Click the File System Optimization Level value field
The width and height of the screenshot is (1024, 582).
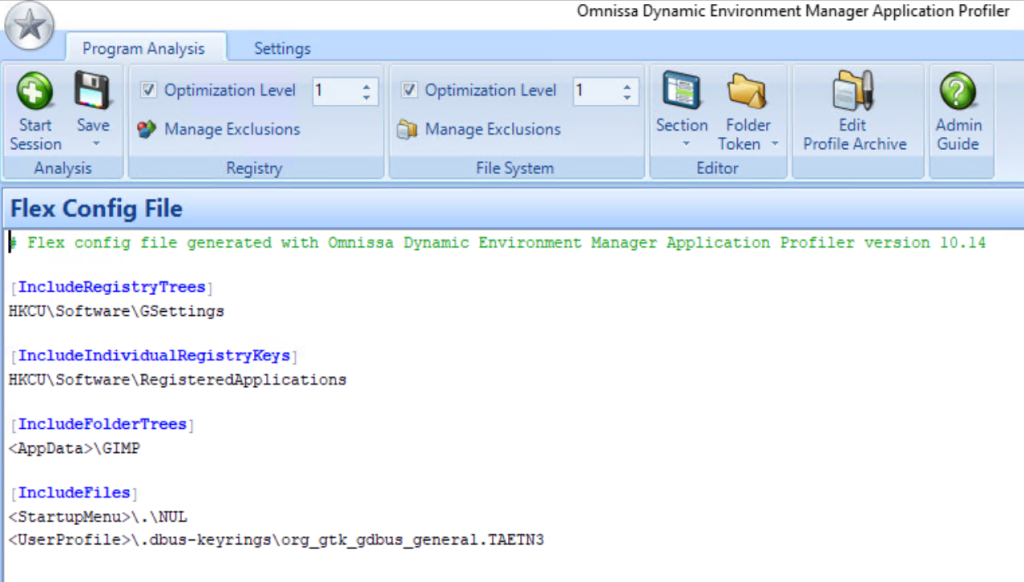[x=594, y=90]
